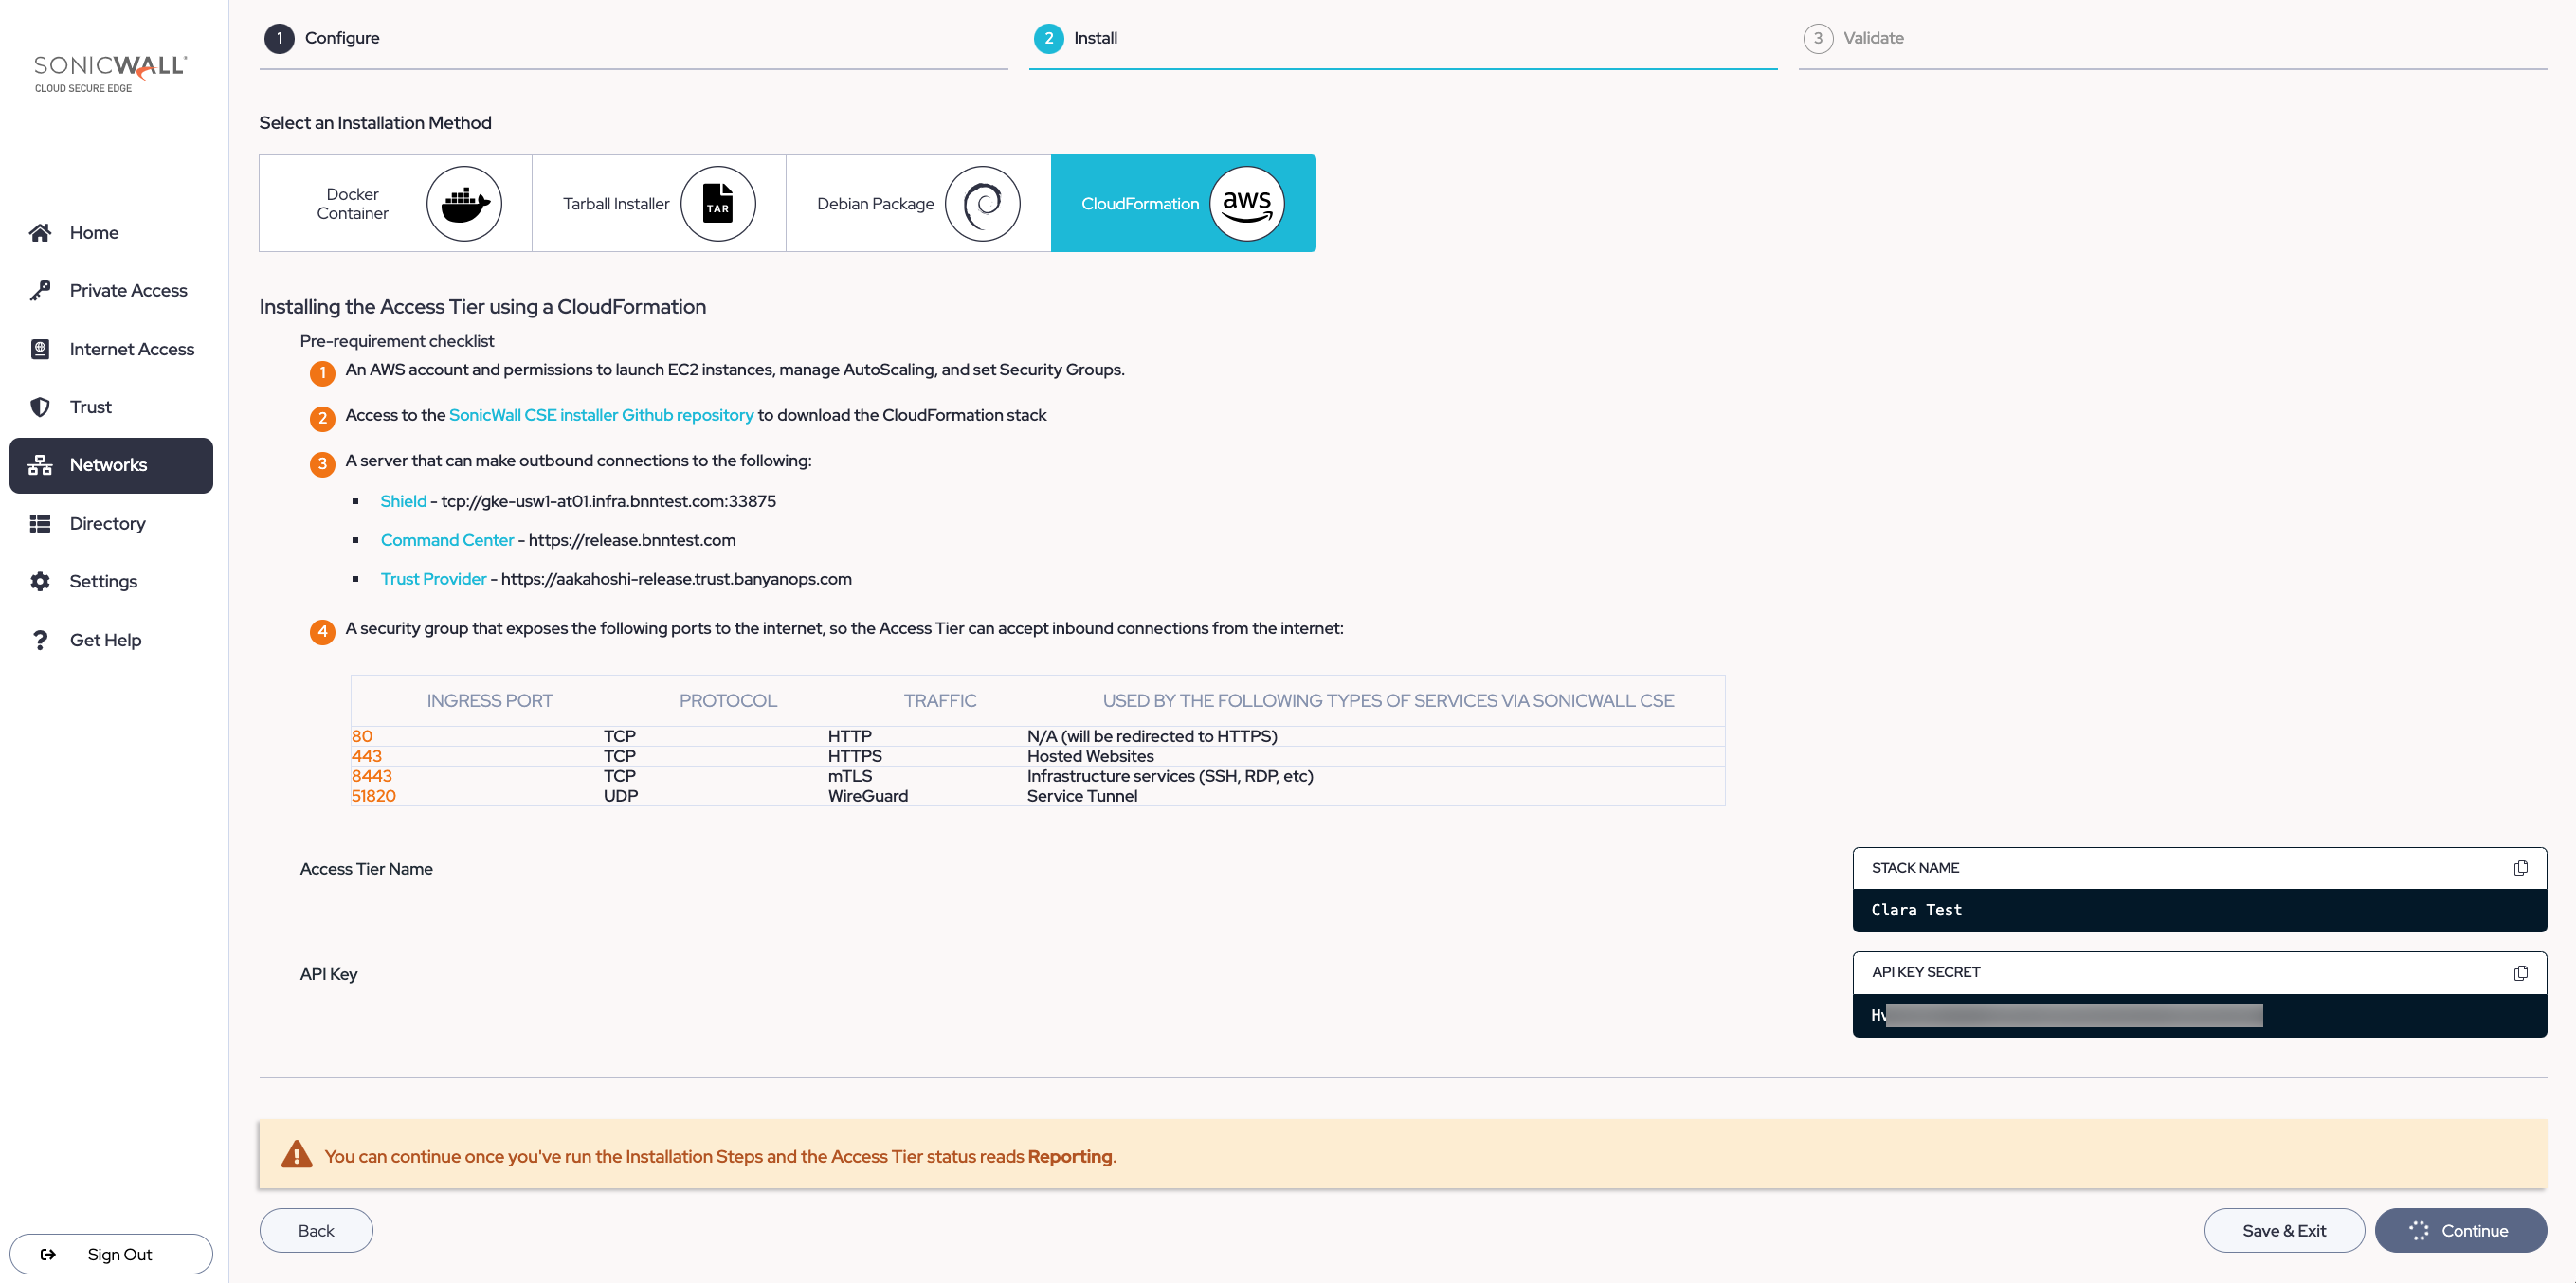Open Internet Access in sidebar
The width and height of the screenshot is (2576, 1283).
click(x=131, y=349)
